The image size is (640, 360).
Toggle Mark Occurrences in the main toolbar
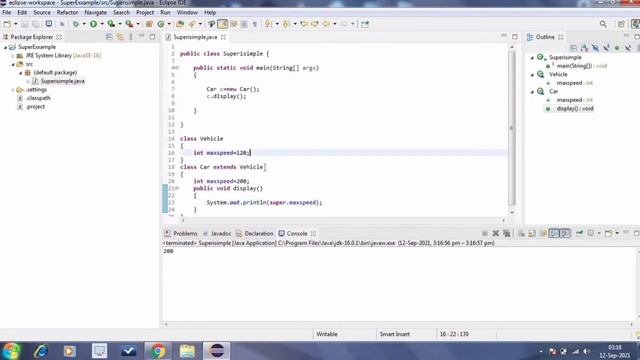pos(222,24)
